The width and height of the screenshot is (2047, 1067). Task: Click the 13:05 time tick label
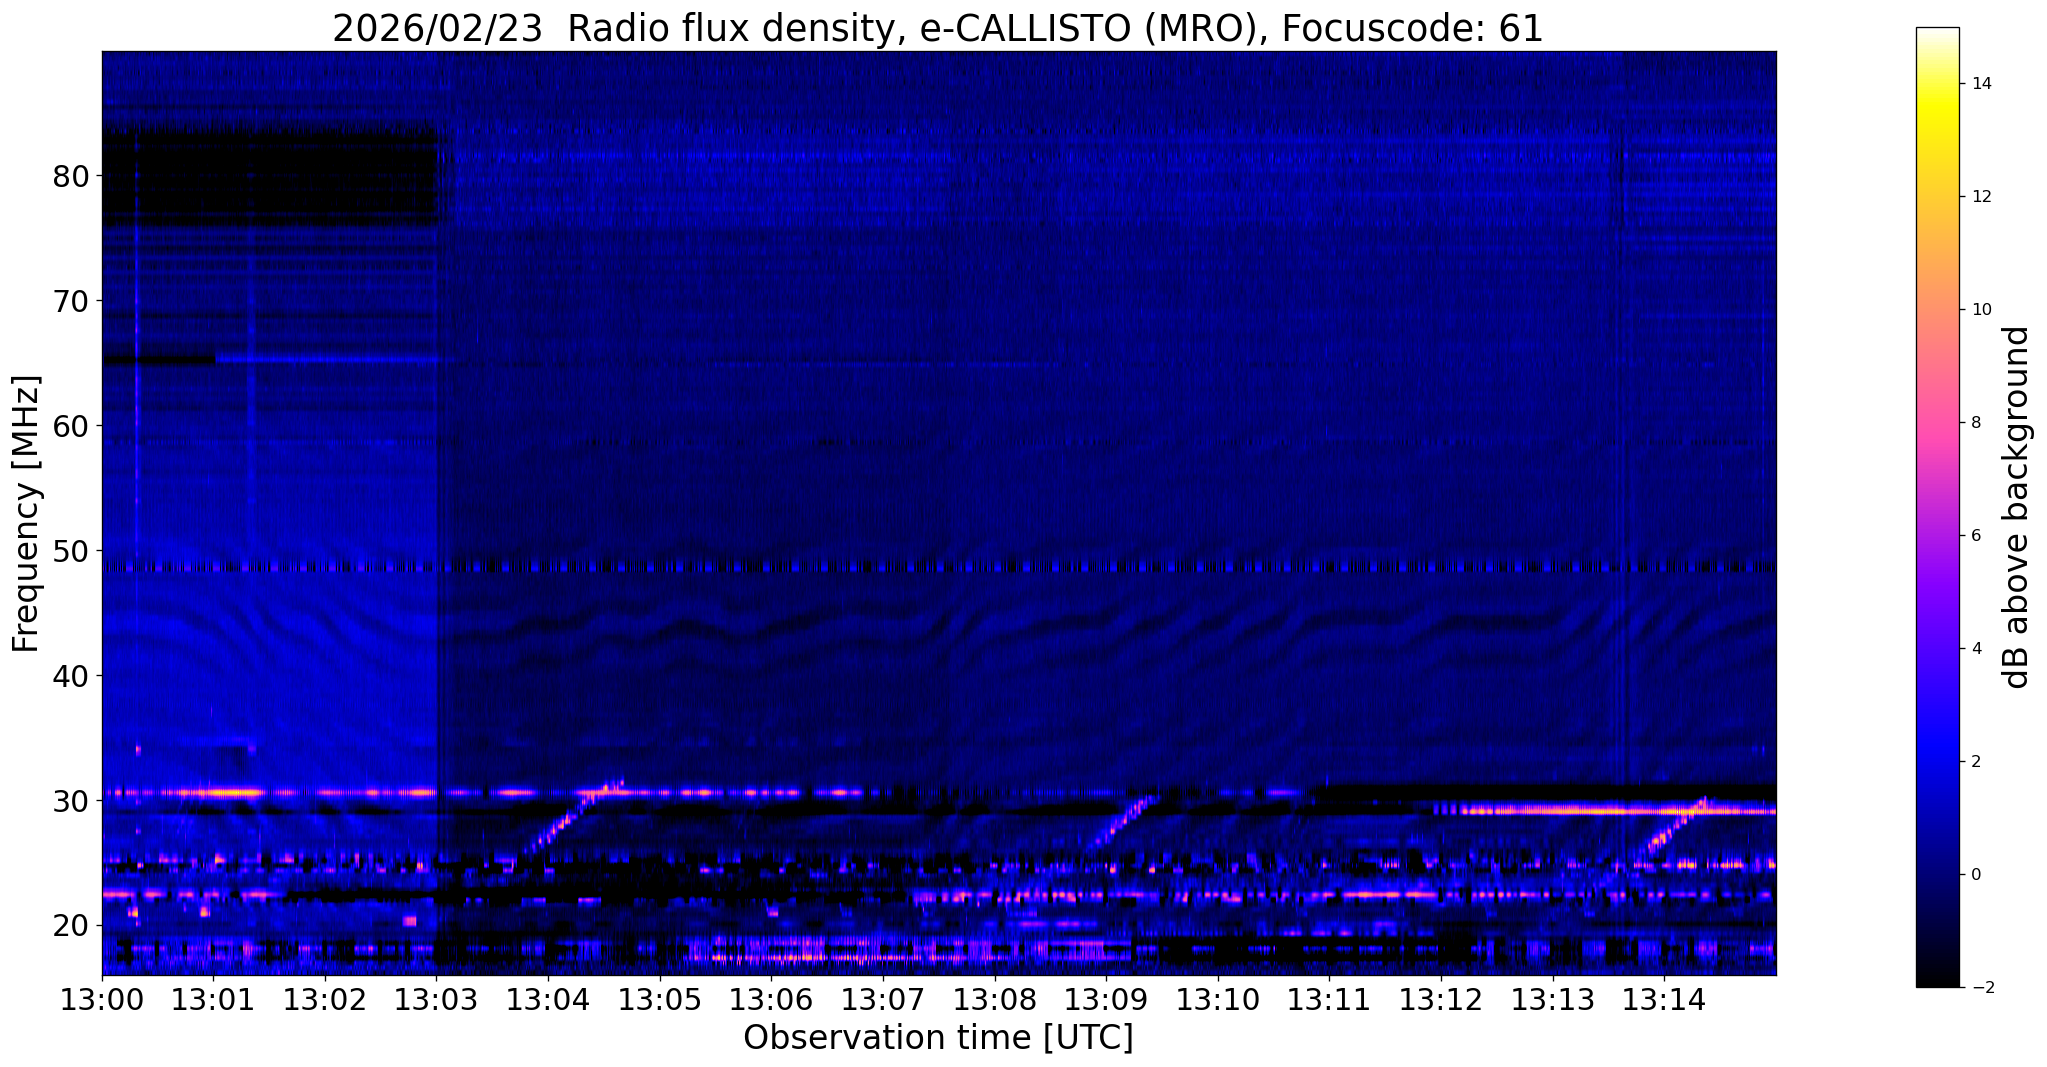[660, 1000]
